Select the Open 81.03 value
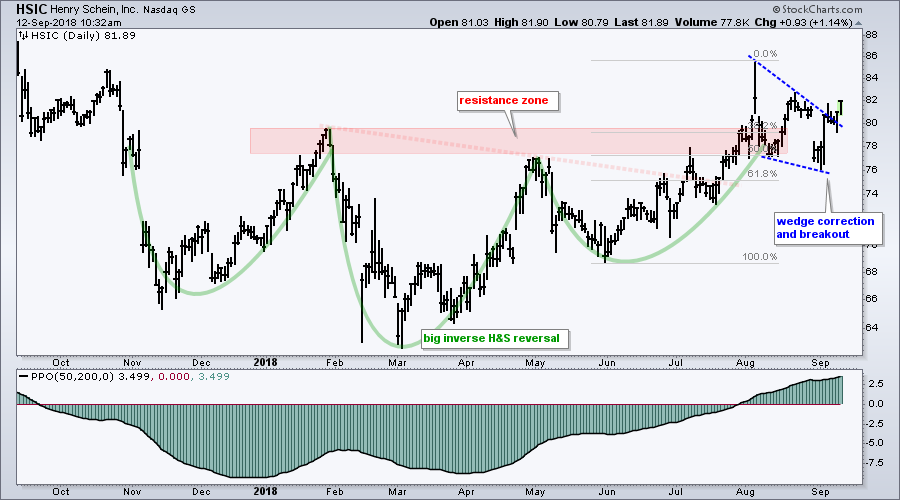The width and height of the screenshot is (900, 500). (459, 23)
